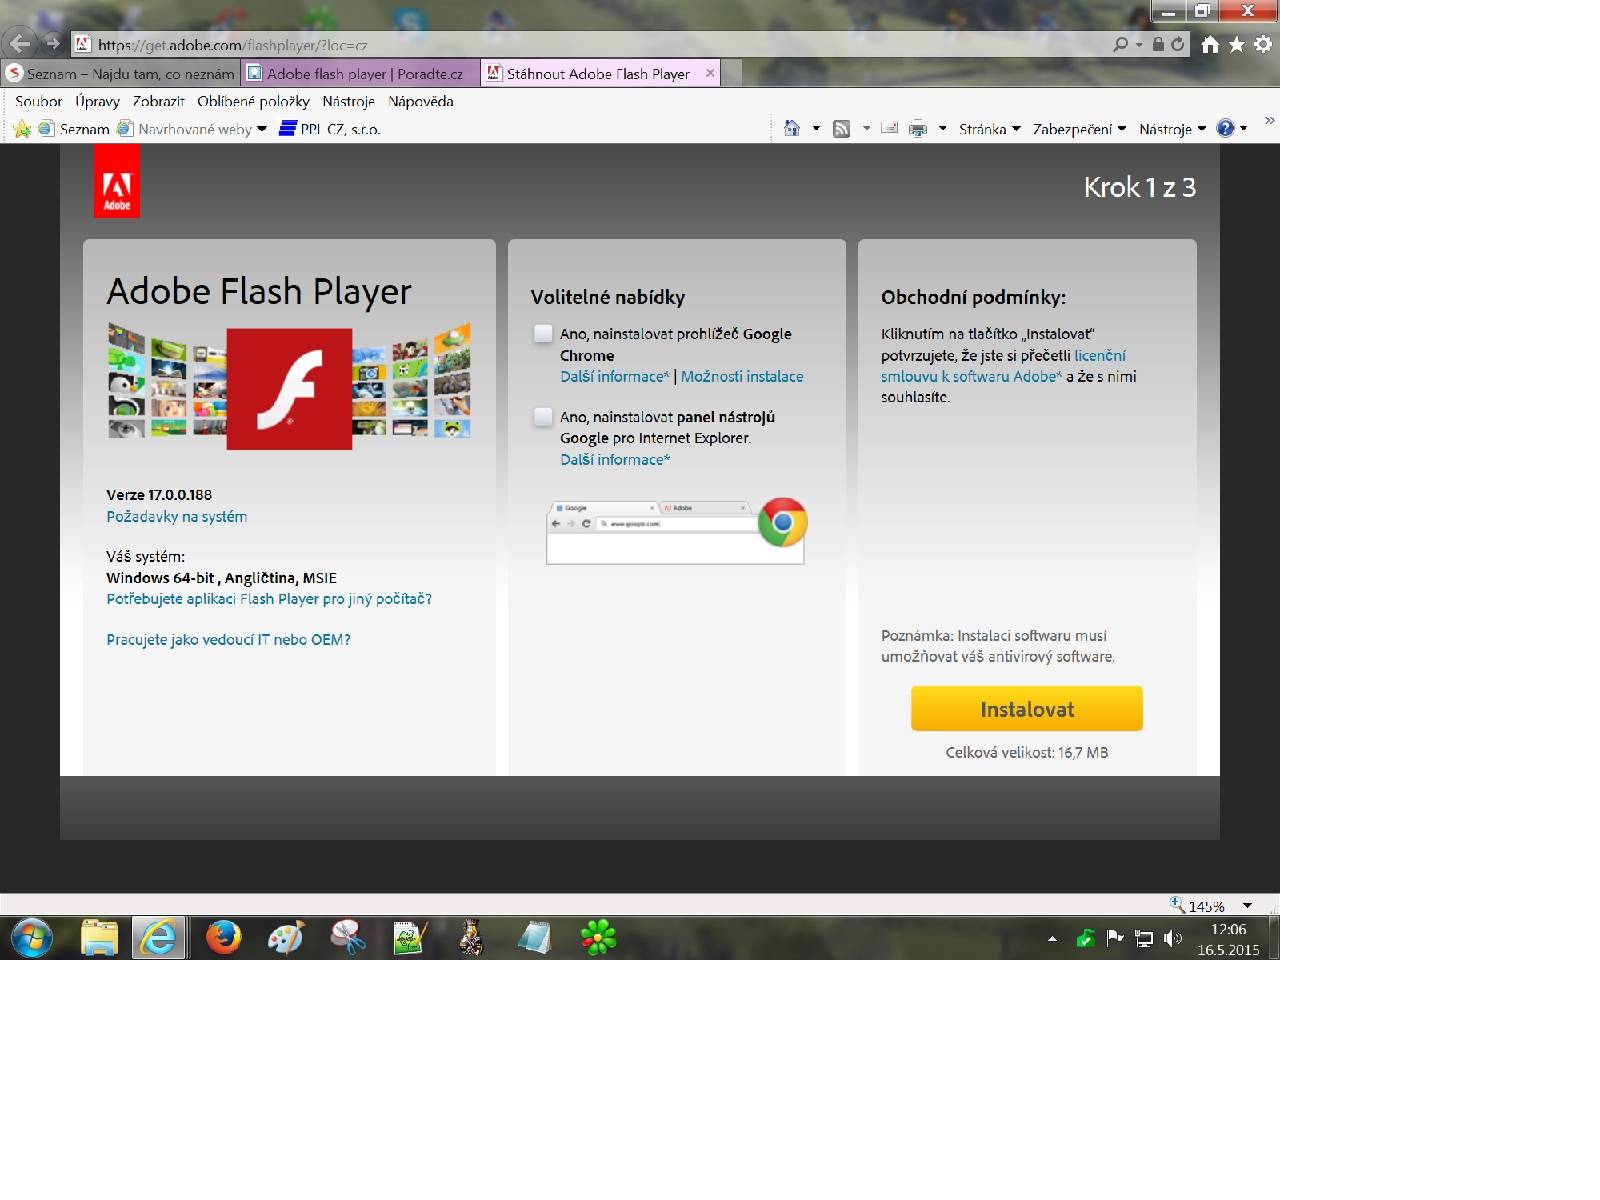Click the Action Center flag tray icon
The width and height of the screenshot is (1600, 1200).
click(x=1115, y=938)
